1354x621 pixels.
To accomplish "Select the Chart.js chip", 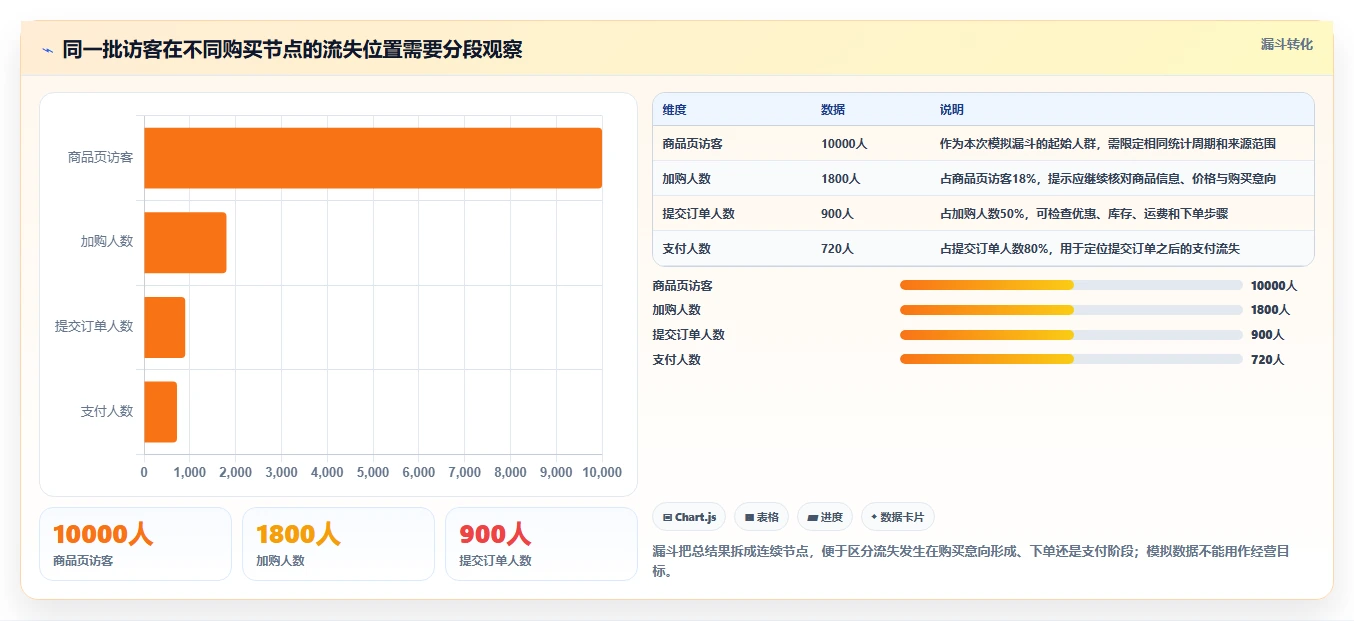I will [x=689, y=517].
